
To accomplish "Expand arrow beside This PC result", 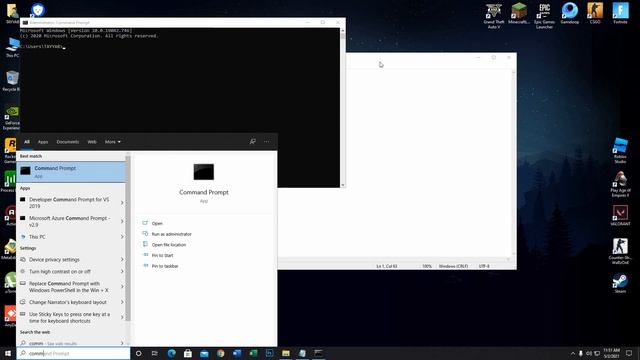I will click(x=122, y=237).
